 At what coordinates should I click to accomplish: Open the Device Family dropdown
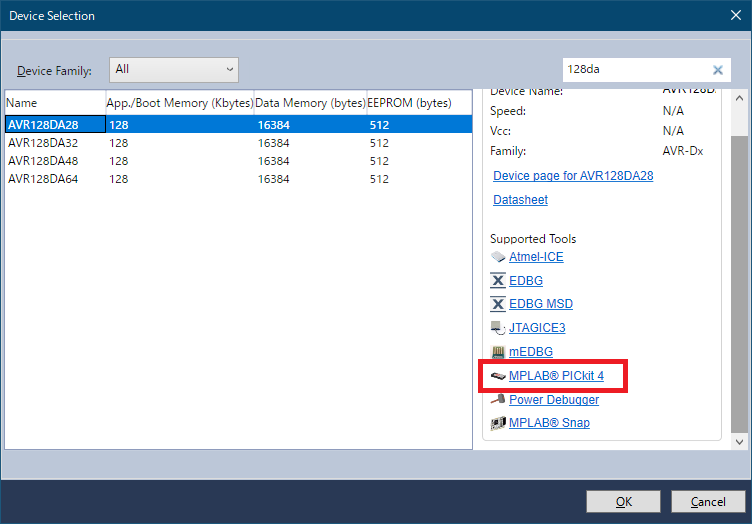[x=173, y=70]
